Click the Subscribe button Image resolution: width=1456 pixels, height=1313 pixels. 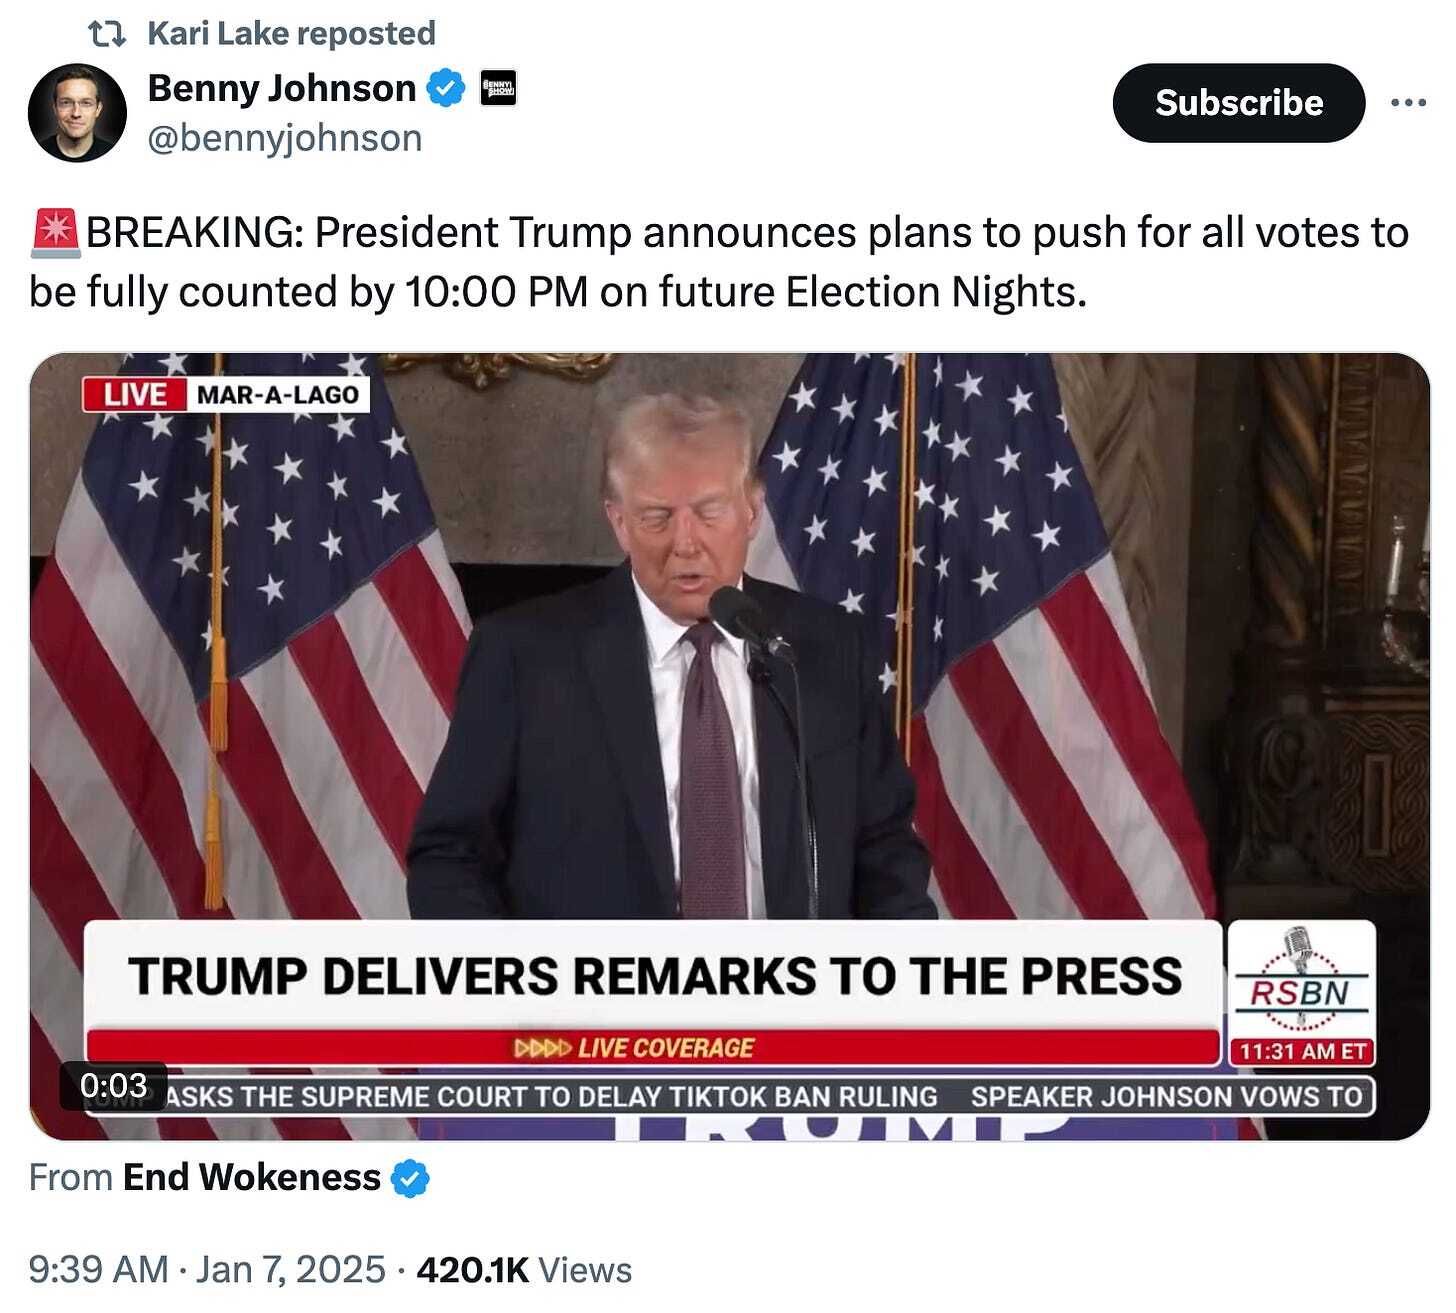coord(1238,103)
